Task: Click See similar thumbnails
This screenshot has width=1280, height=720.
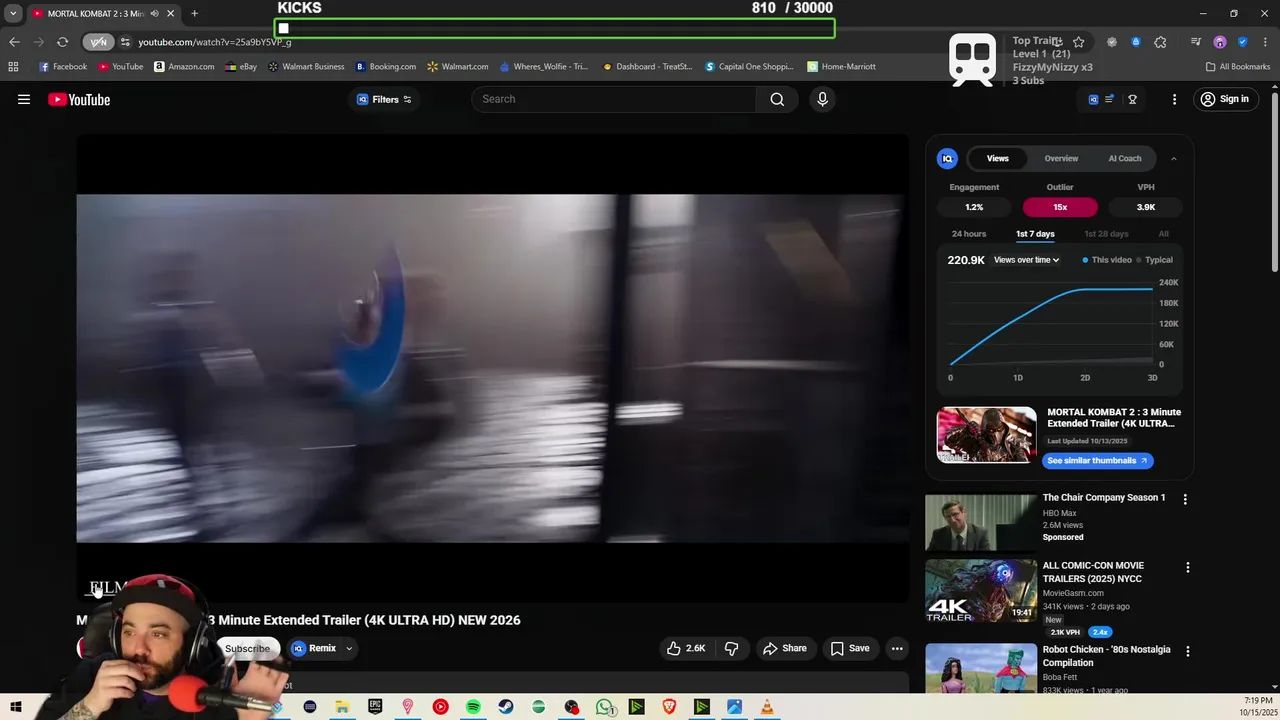Action: coord(1098,461)
